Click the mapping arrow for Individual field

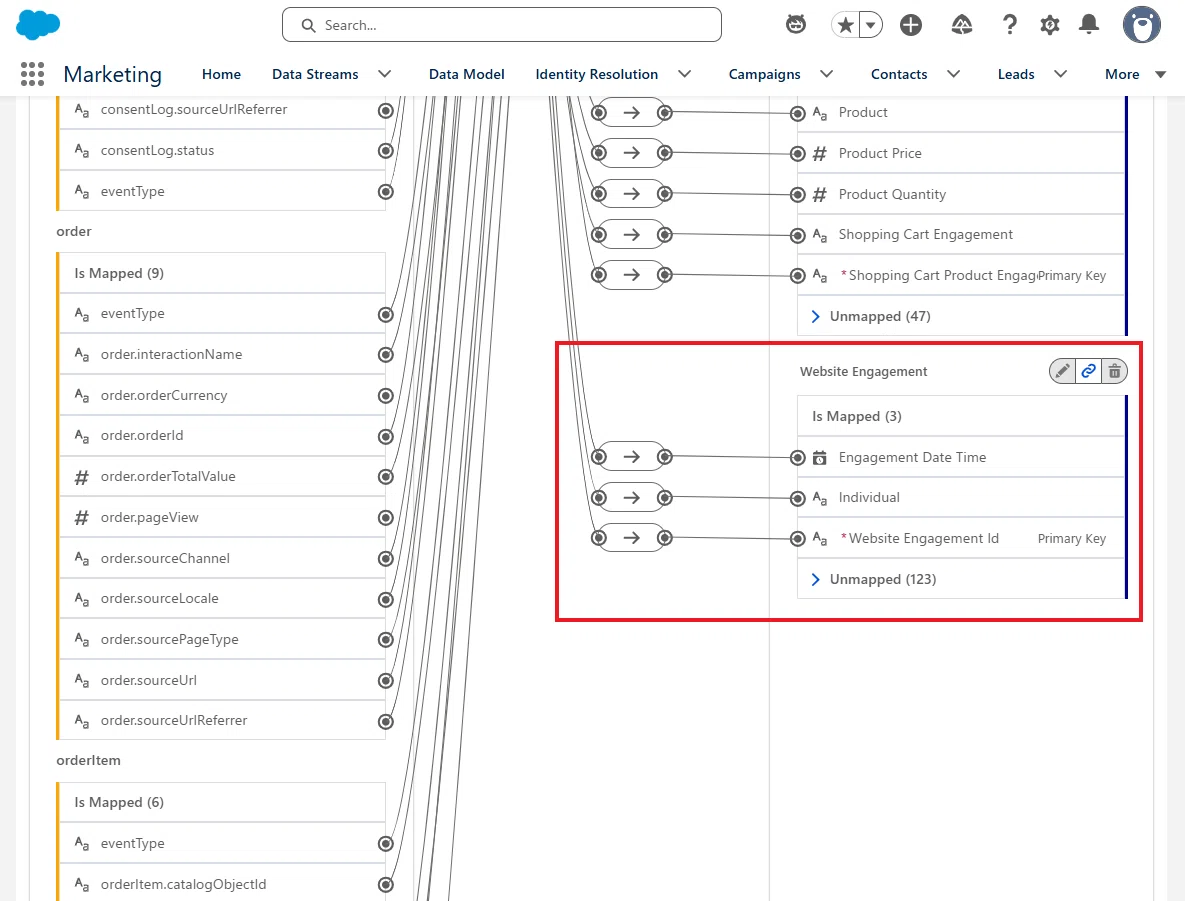coord(632,497)
